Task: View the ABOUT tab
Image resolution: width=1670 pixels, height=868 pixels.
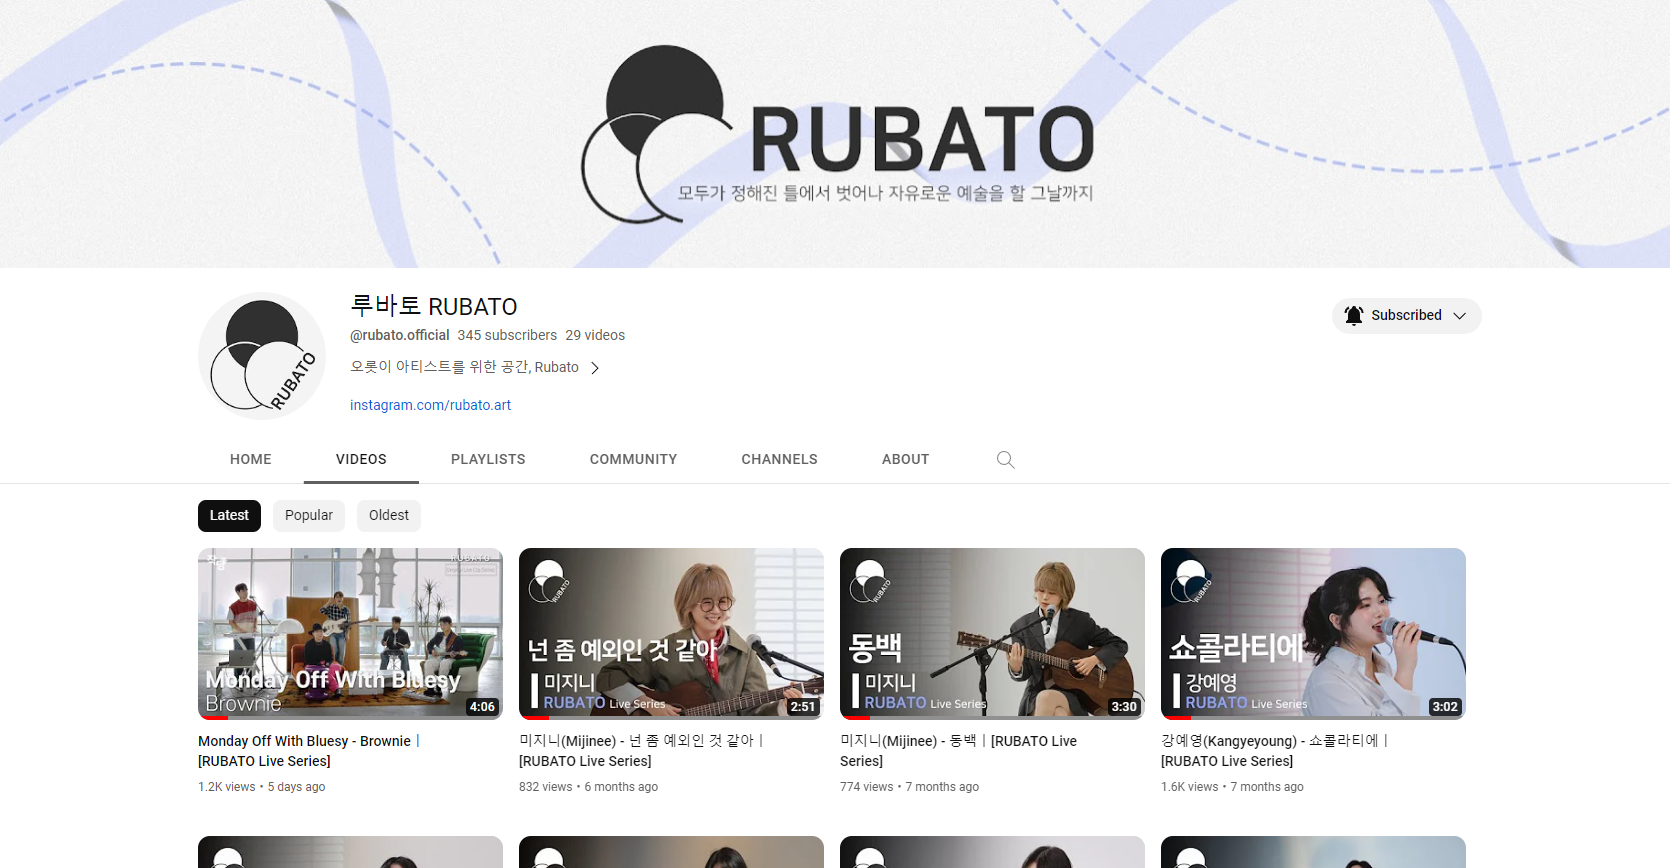Action: pos(905,459)
